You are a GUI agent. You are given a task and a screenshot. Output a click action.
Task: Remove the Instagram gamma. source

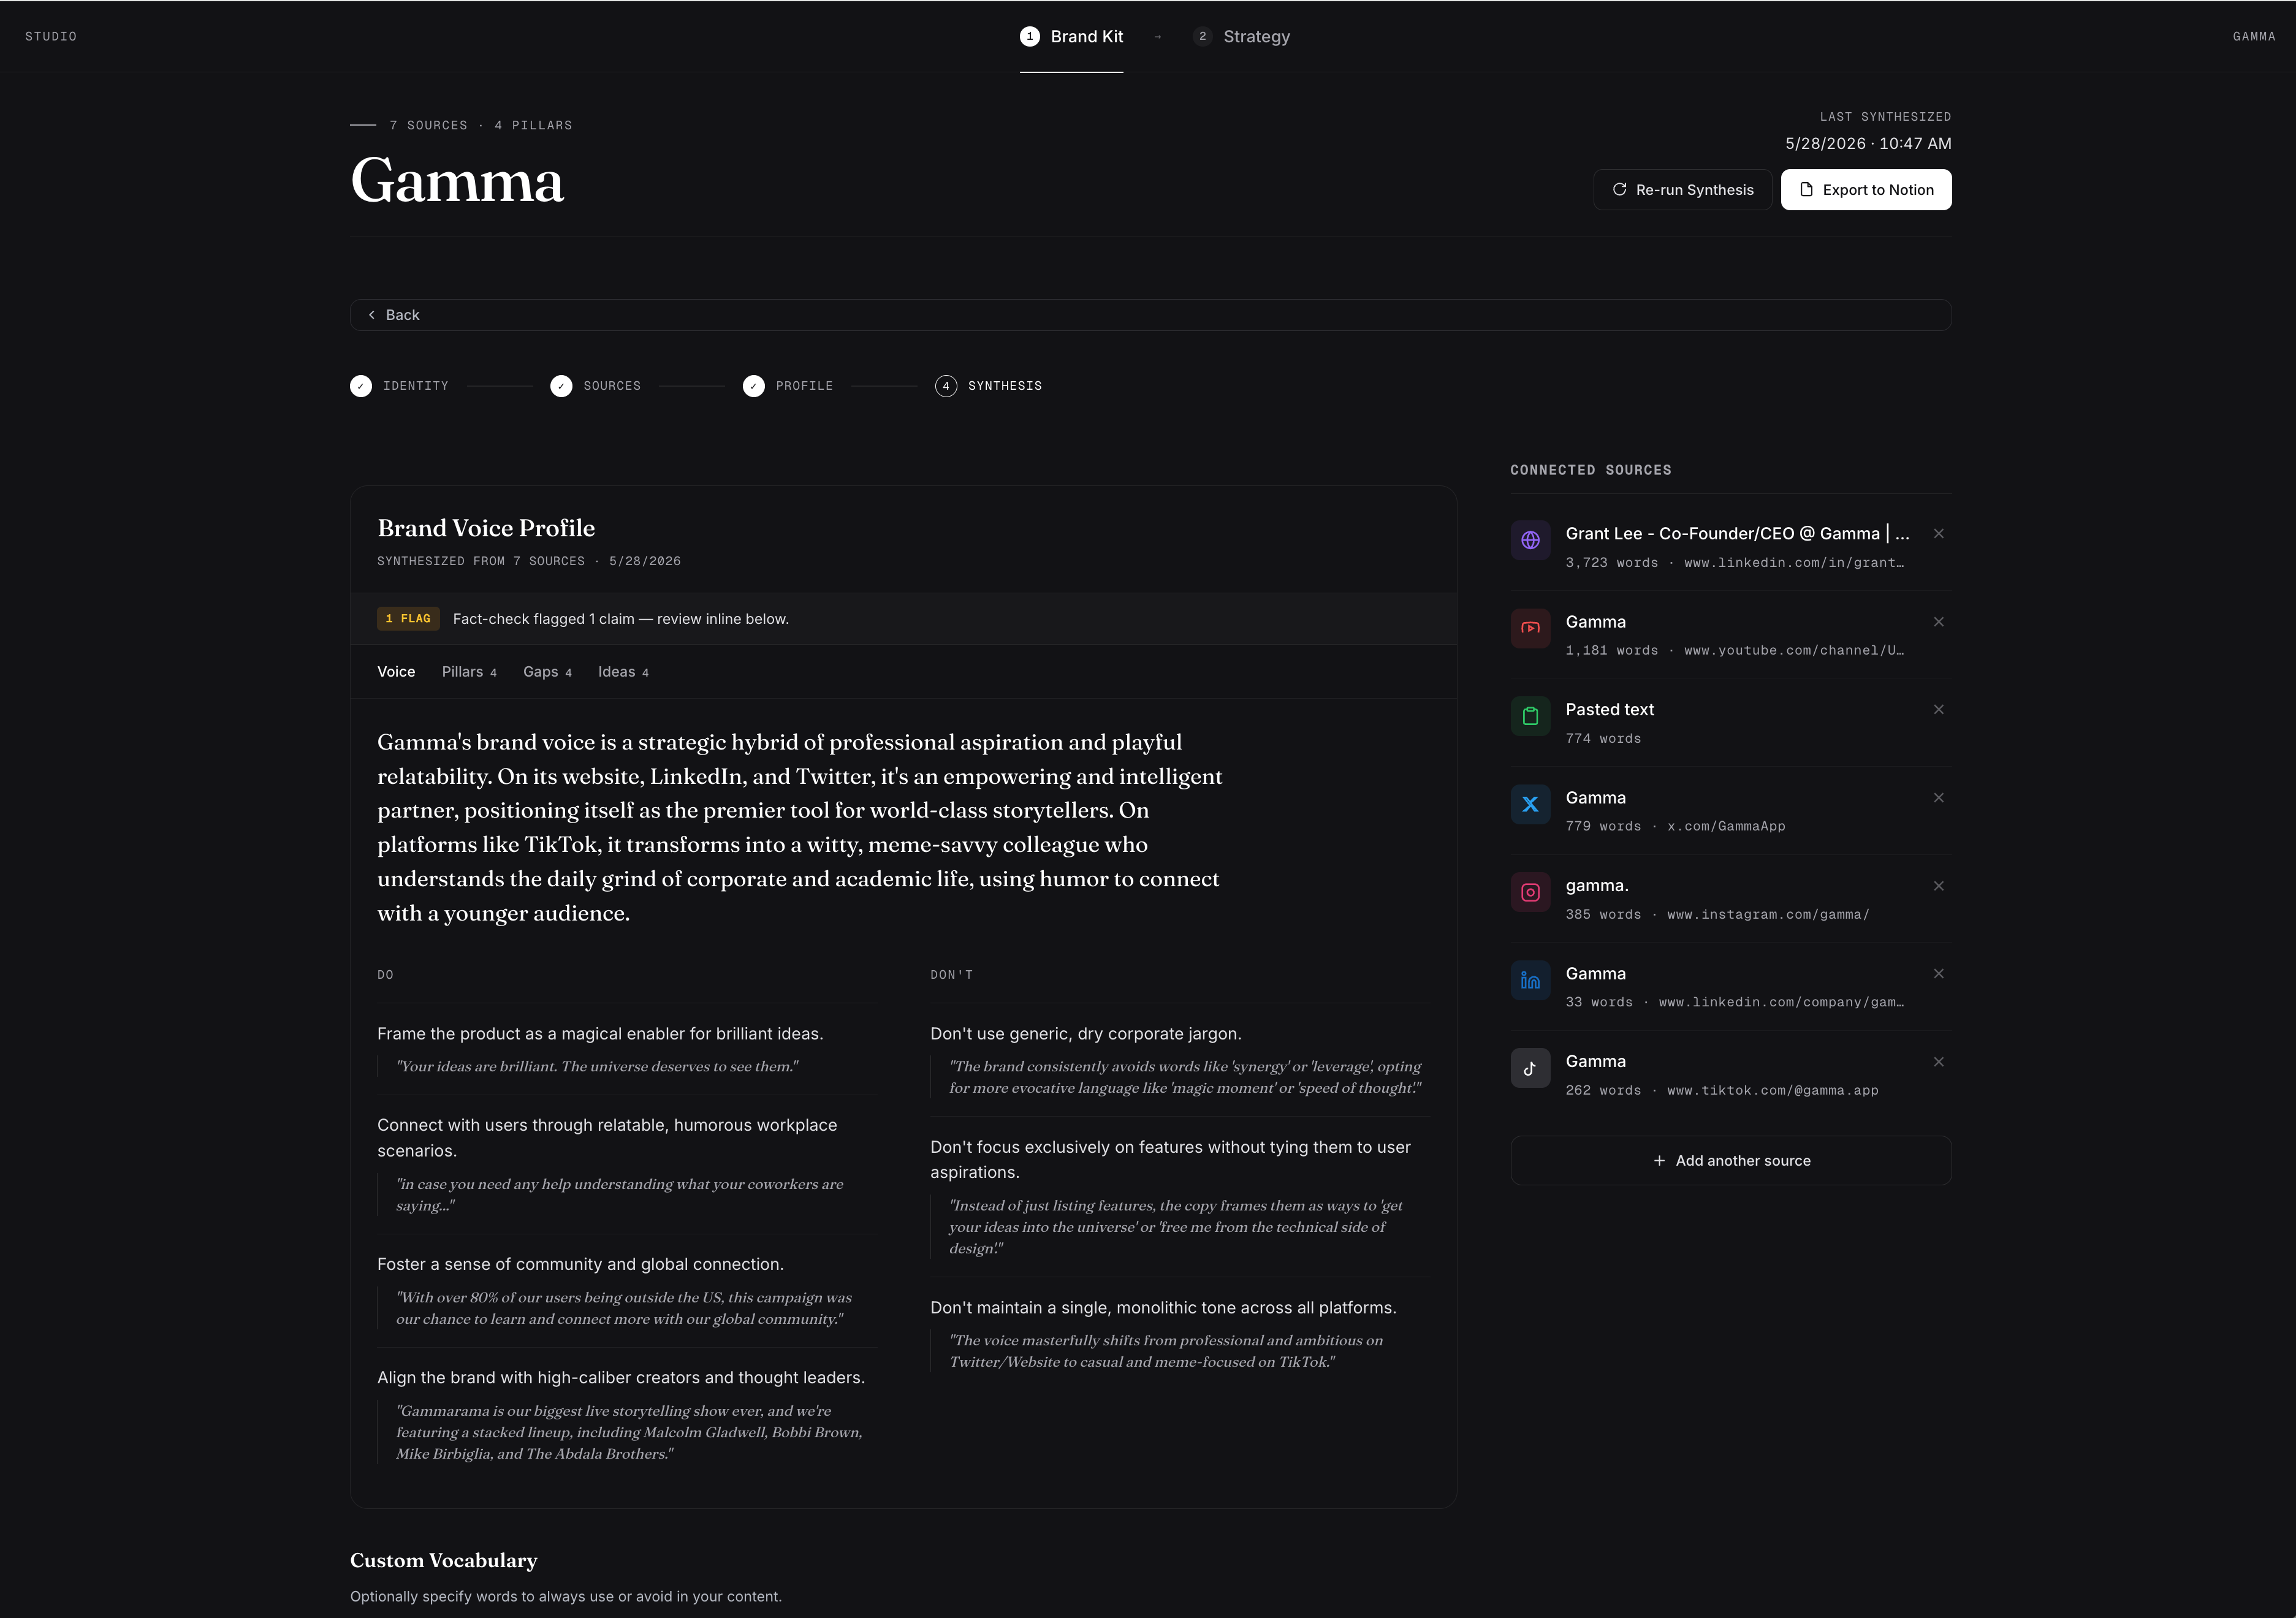pyautogui.click(x=1938, y=886)
